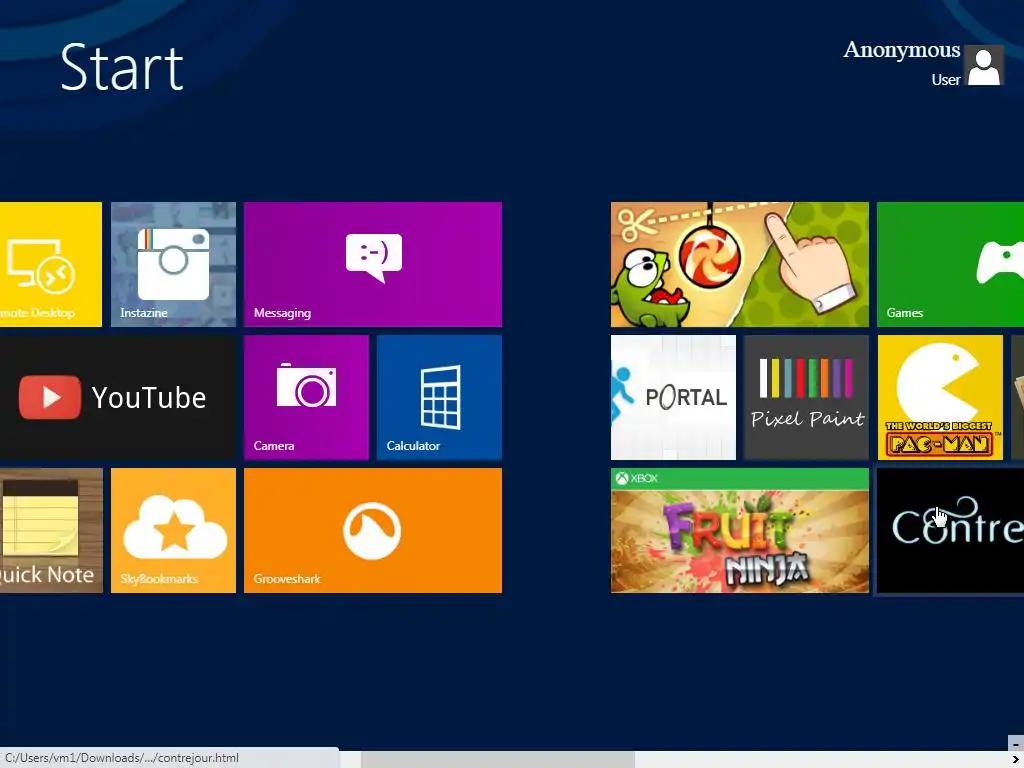This screenshot has width=1024, height=768.
Task: Launch the Cut the Rope game tile
Action: tap(740, 264)
